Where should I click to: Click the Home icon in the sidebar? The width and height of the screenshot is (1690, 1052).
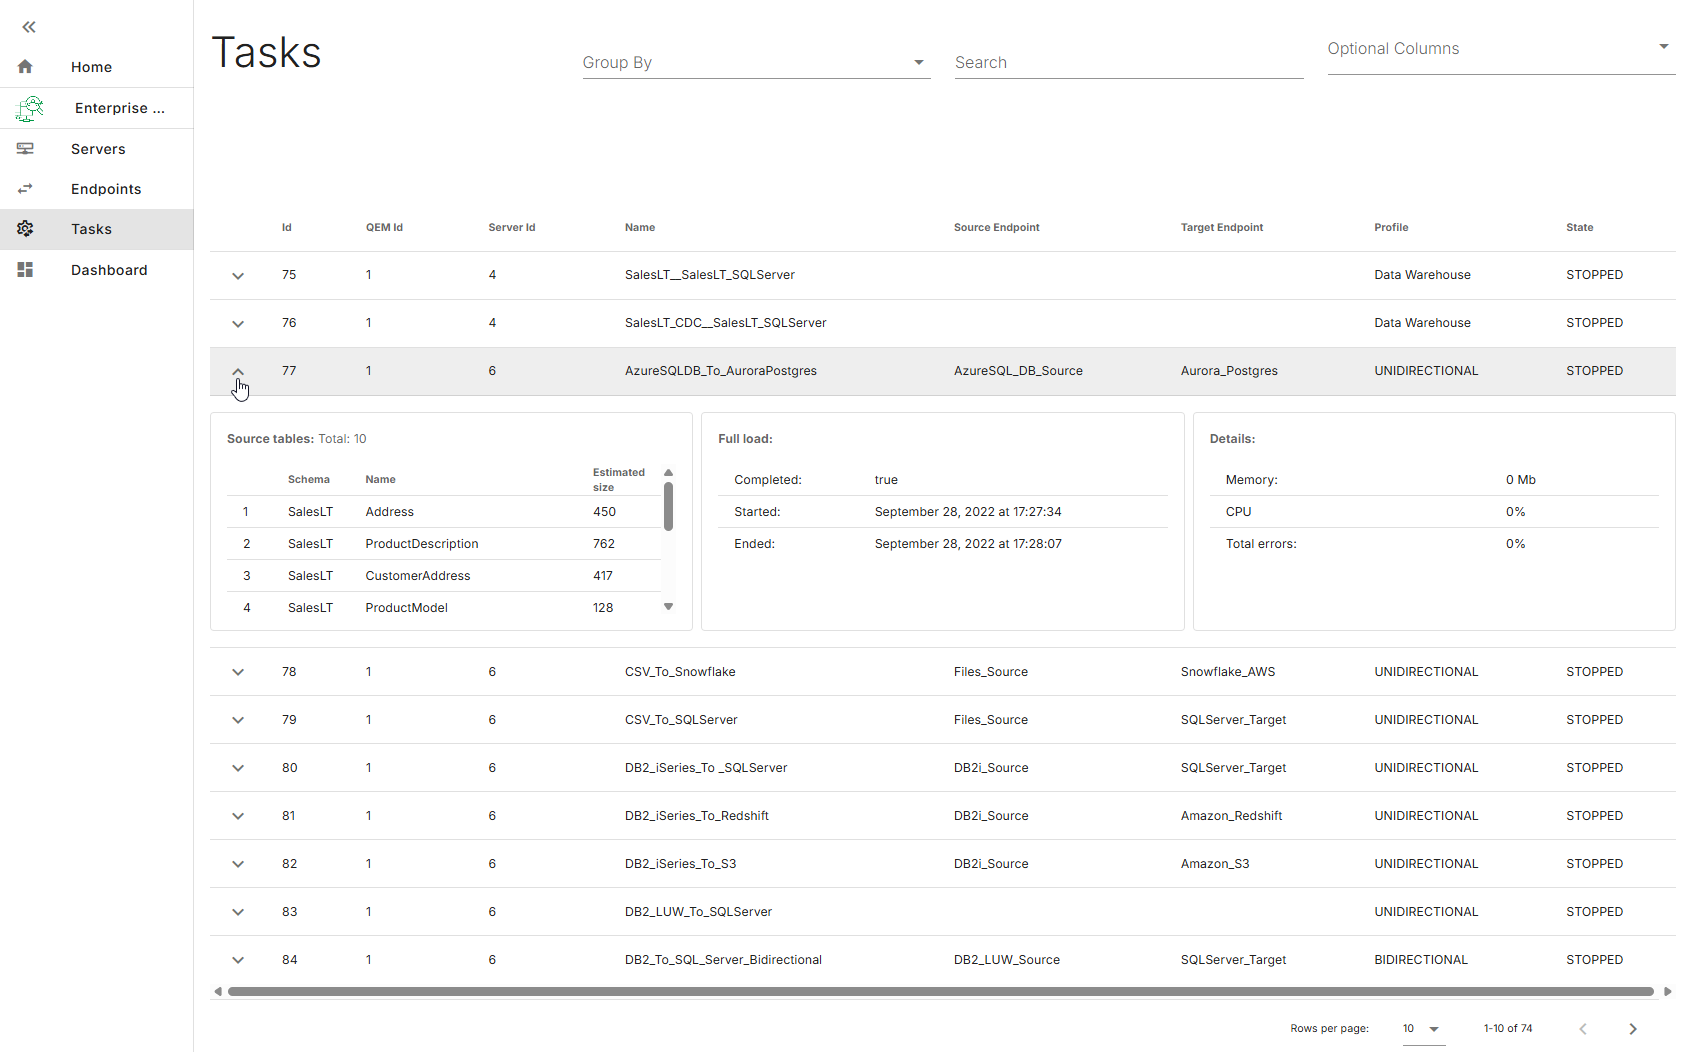(25, 66)
